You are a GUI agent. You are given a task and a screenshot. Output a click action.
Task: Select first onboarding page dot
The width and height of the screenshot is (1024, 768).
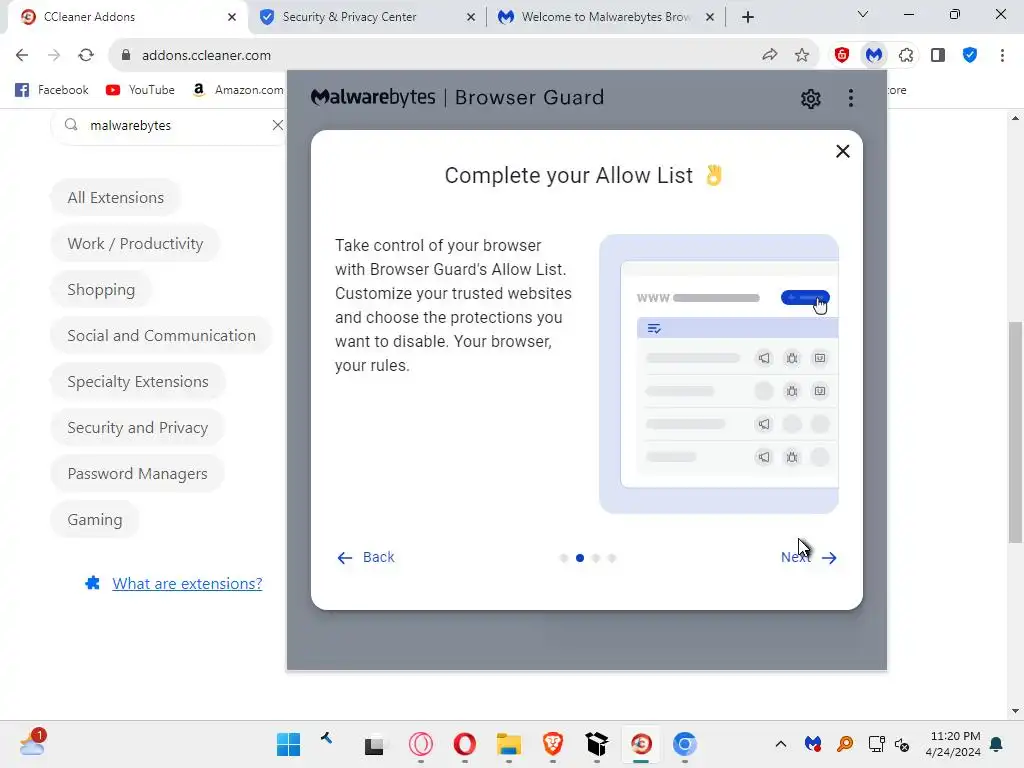[564, 558]
